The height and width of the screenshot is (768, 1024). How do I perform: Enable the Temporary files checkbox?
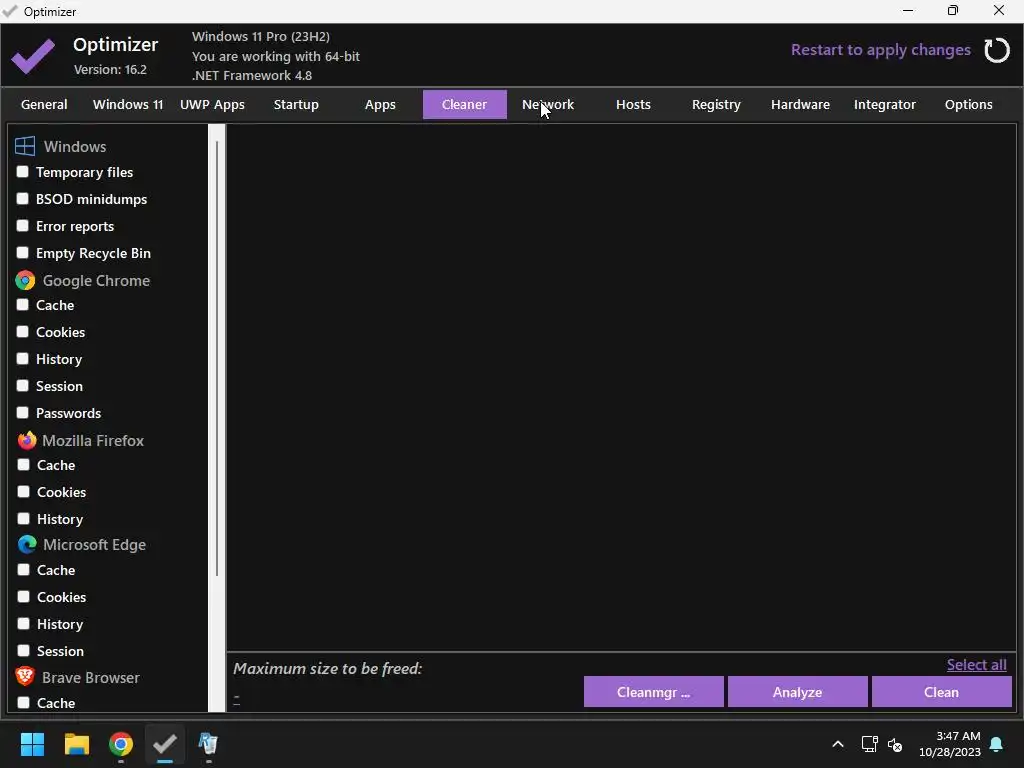click(x=23, y=172)
